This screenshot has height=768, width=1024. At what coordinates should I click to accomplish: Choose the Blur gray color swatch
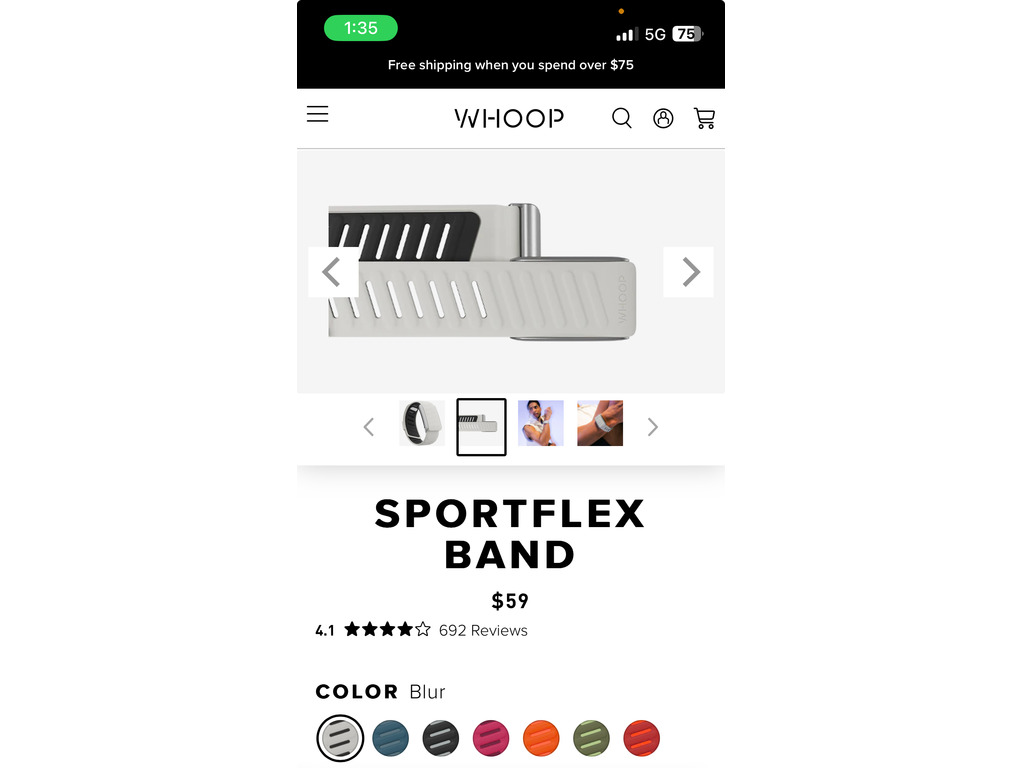[x=340, y=738]
